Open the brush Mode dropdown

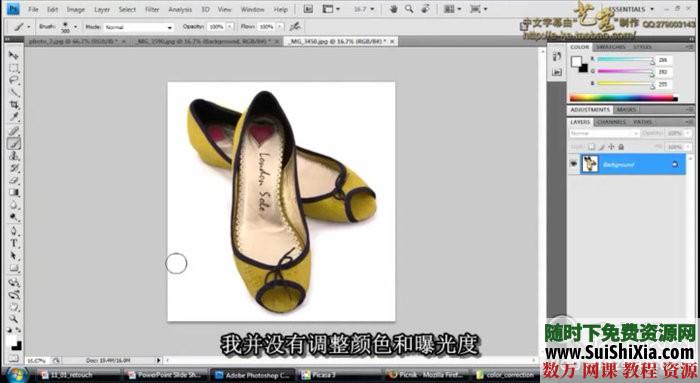click(139, 27)
